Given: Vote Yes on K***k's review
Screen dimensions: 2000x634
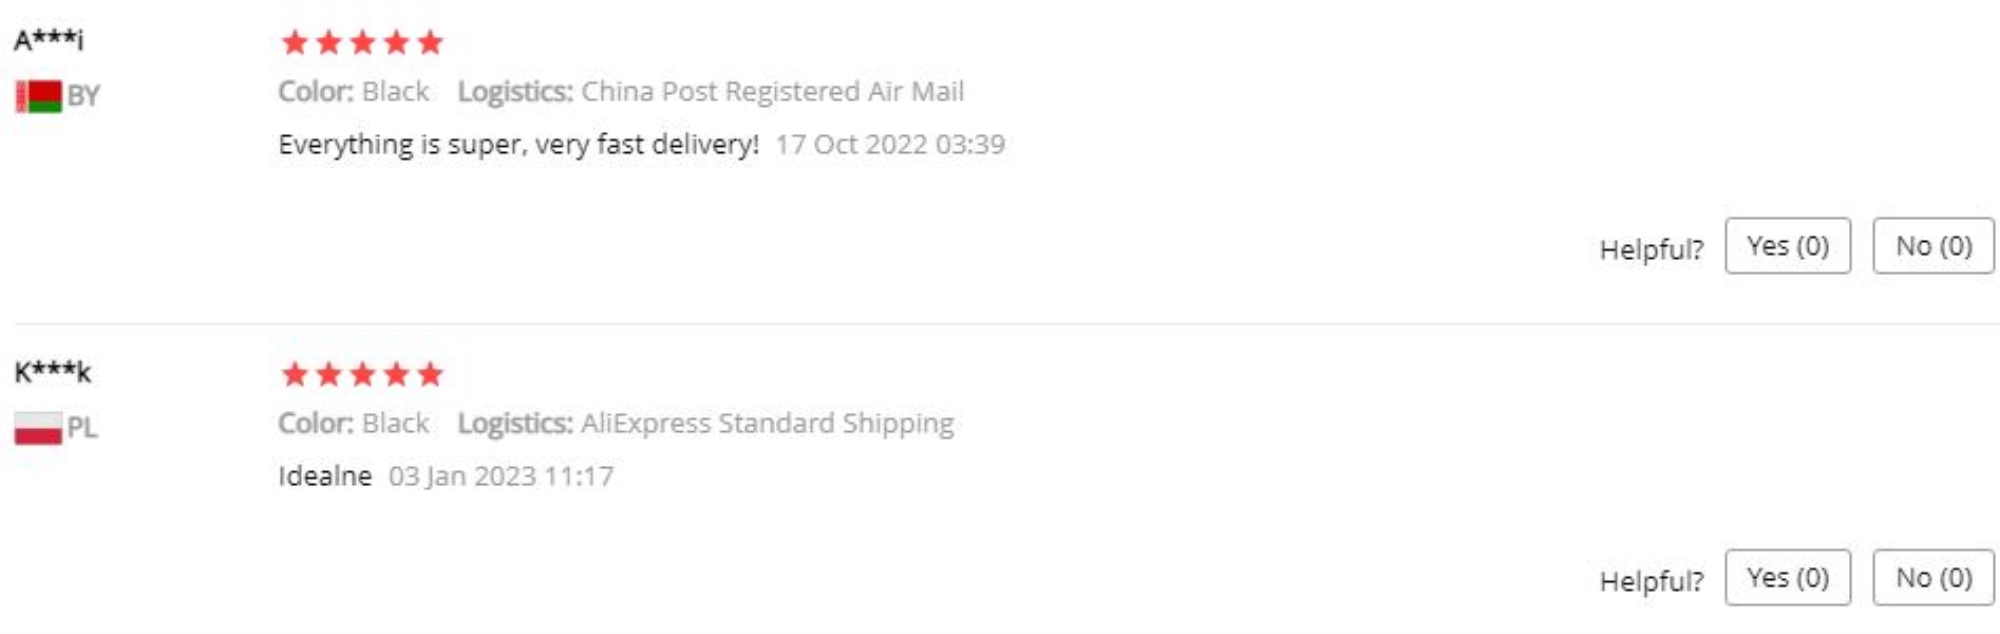Looking at the screenshot, I should [1788, 578].
